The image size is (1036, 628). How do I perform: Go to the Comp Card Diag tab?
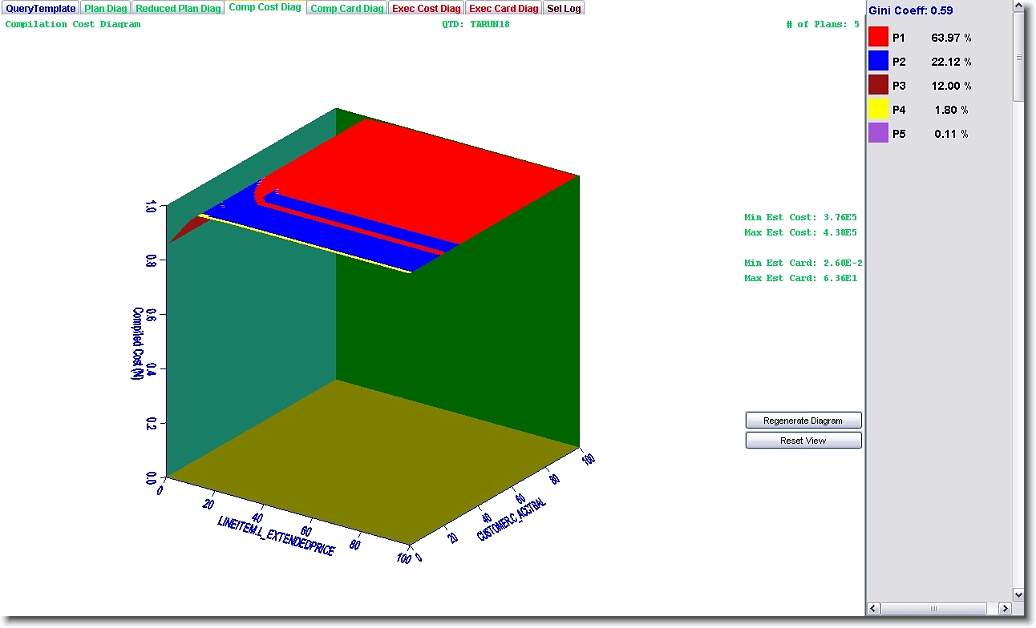click(x=346, y=8)
